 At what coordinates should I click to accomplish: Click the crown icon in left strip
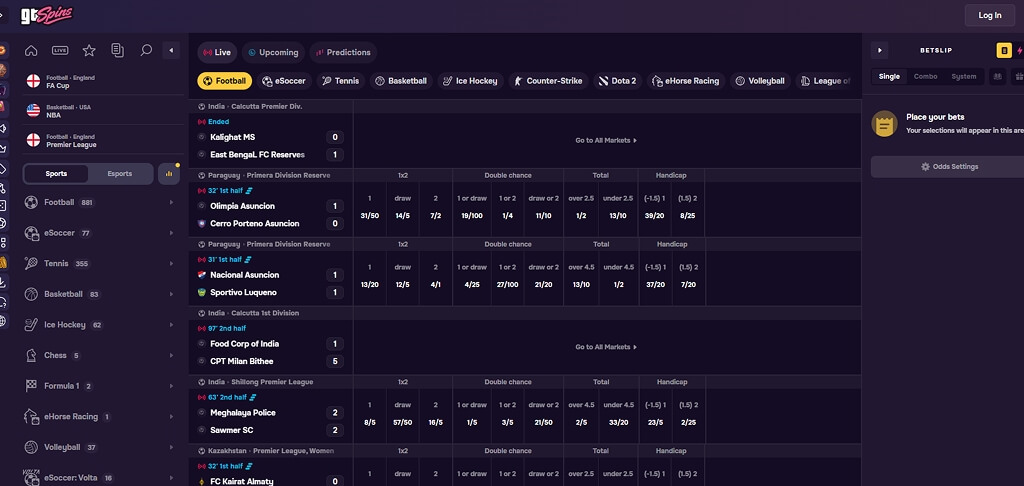tap(3, 149)
